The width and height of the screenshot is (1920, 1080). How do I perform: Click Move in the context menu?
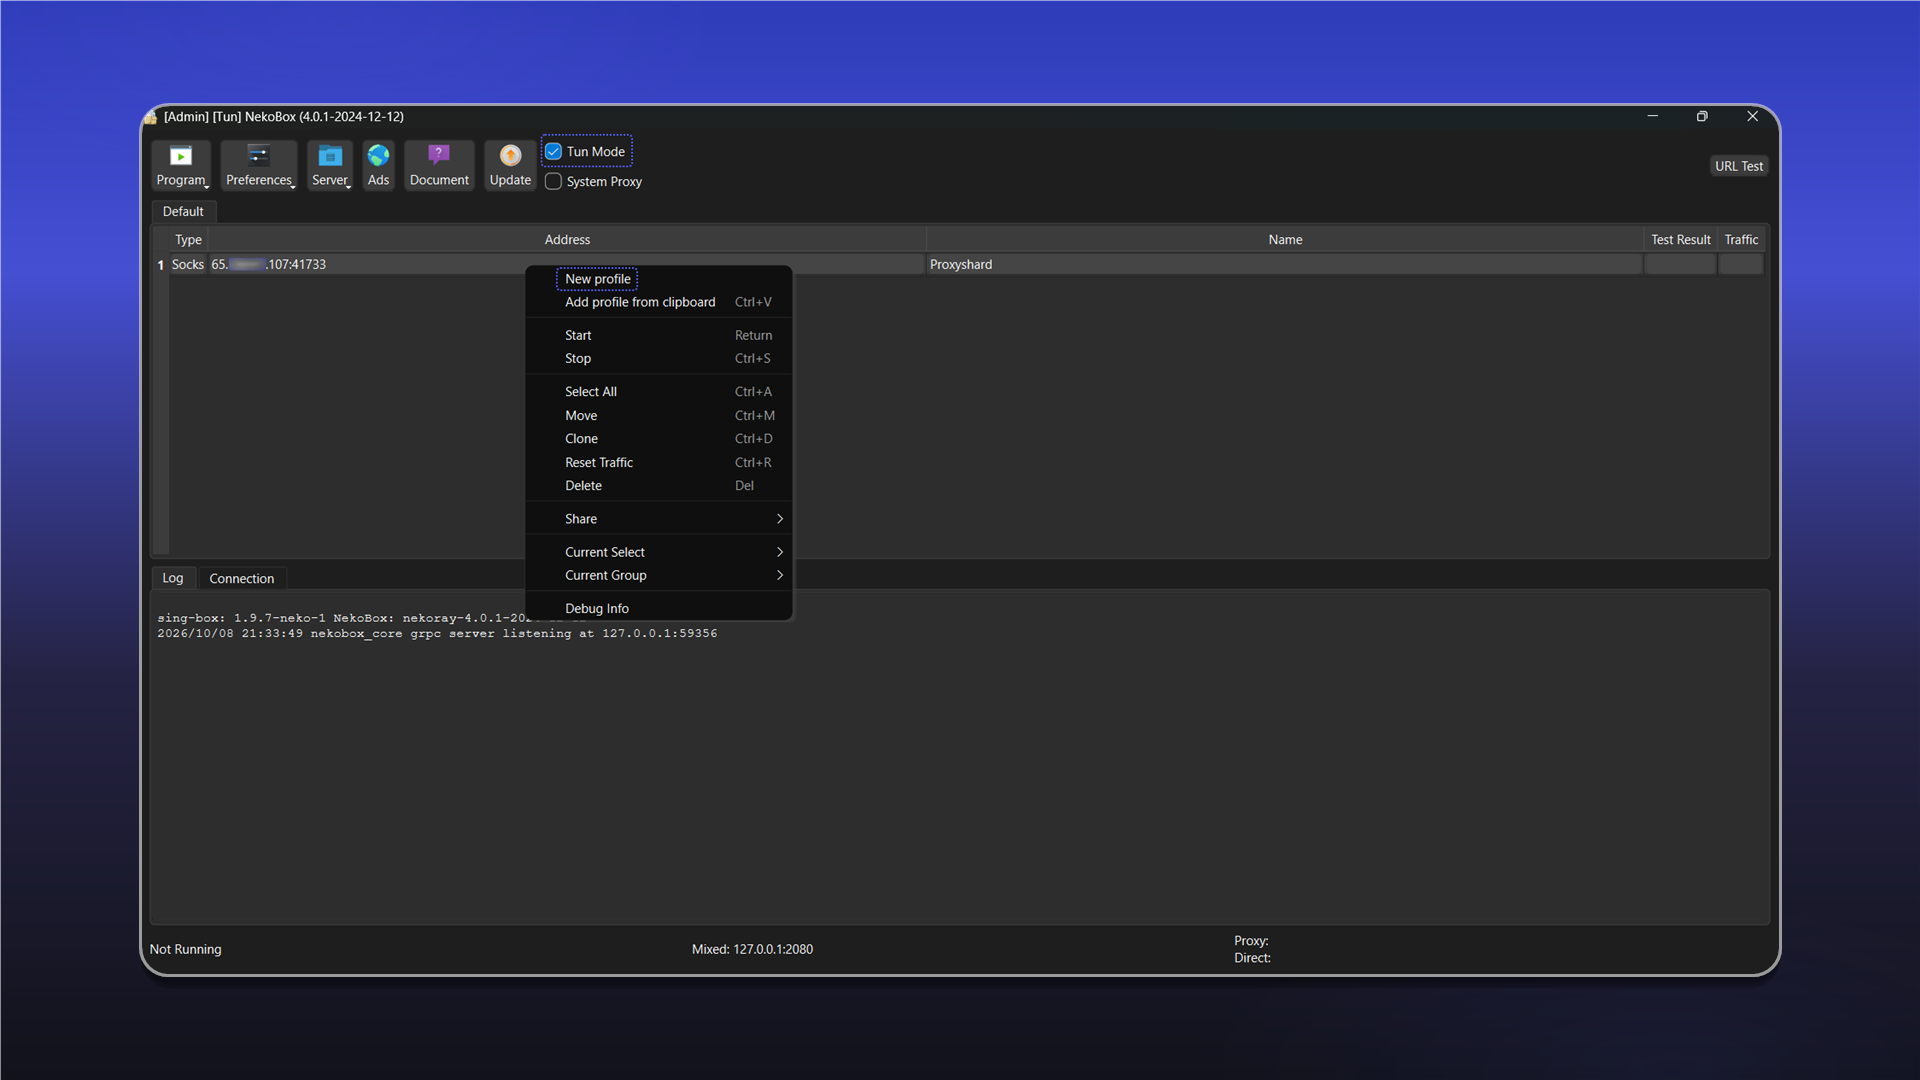659,416
